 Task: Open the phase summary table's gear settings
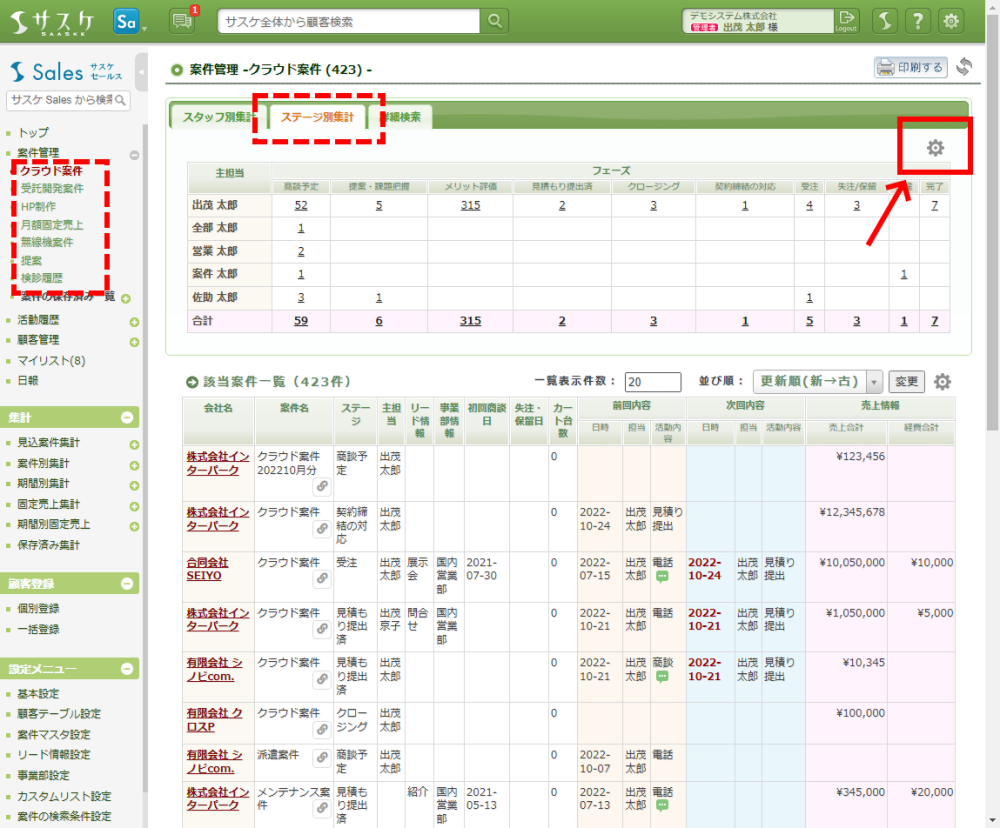pos(935,148)
